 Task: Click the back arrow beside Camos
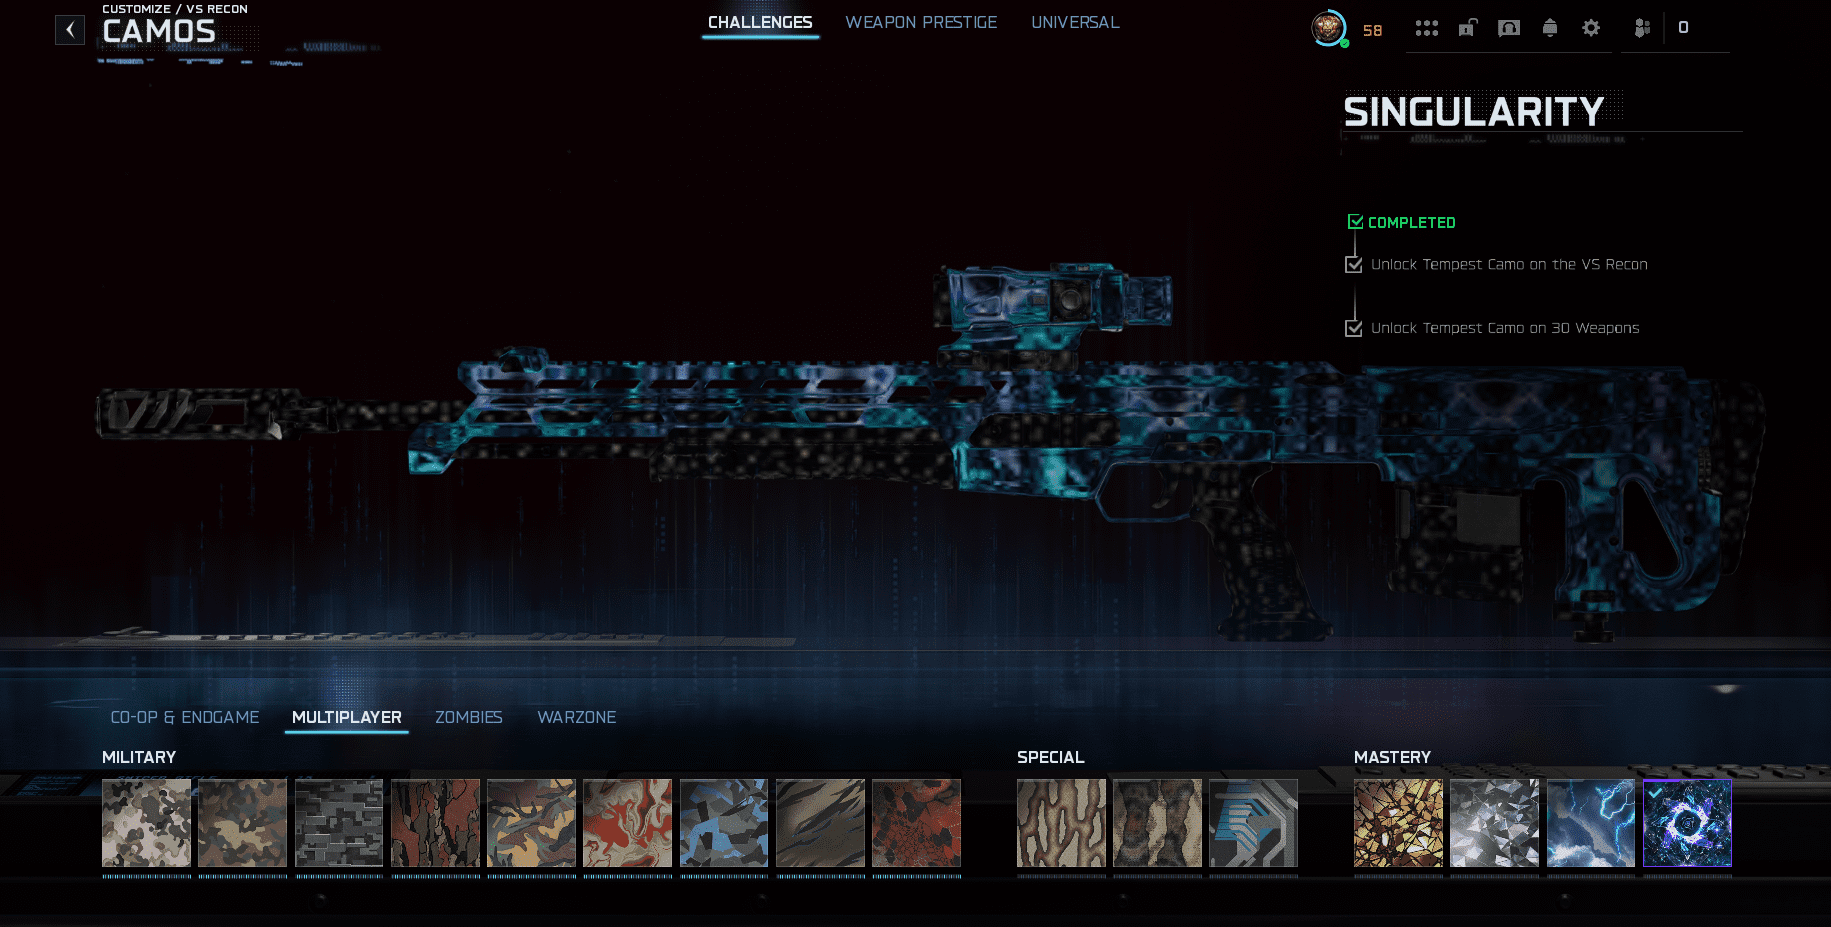click(69, 30)
